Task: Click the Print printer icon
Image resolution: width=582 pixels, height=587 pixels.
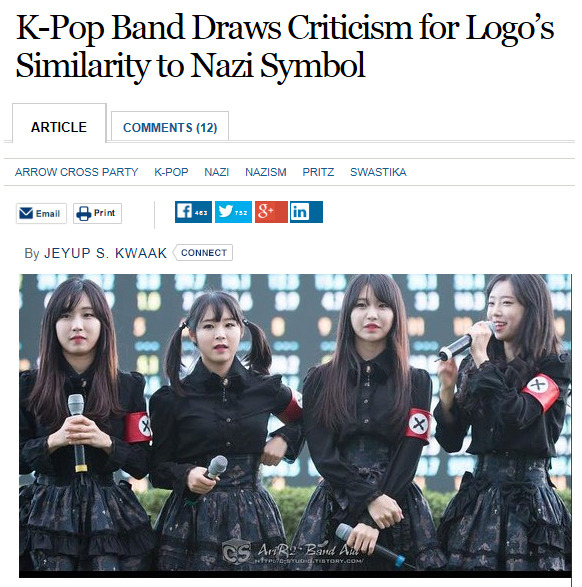Action: point(83,213)
